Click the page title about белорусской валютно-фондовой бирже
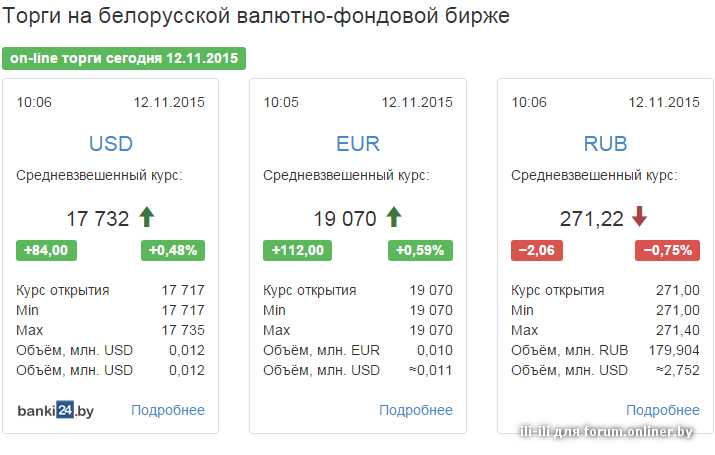 point(256,16)
